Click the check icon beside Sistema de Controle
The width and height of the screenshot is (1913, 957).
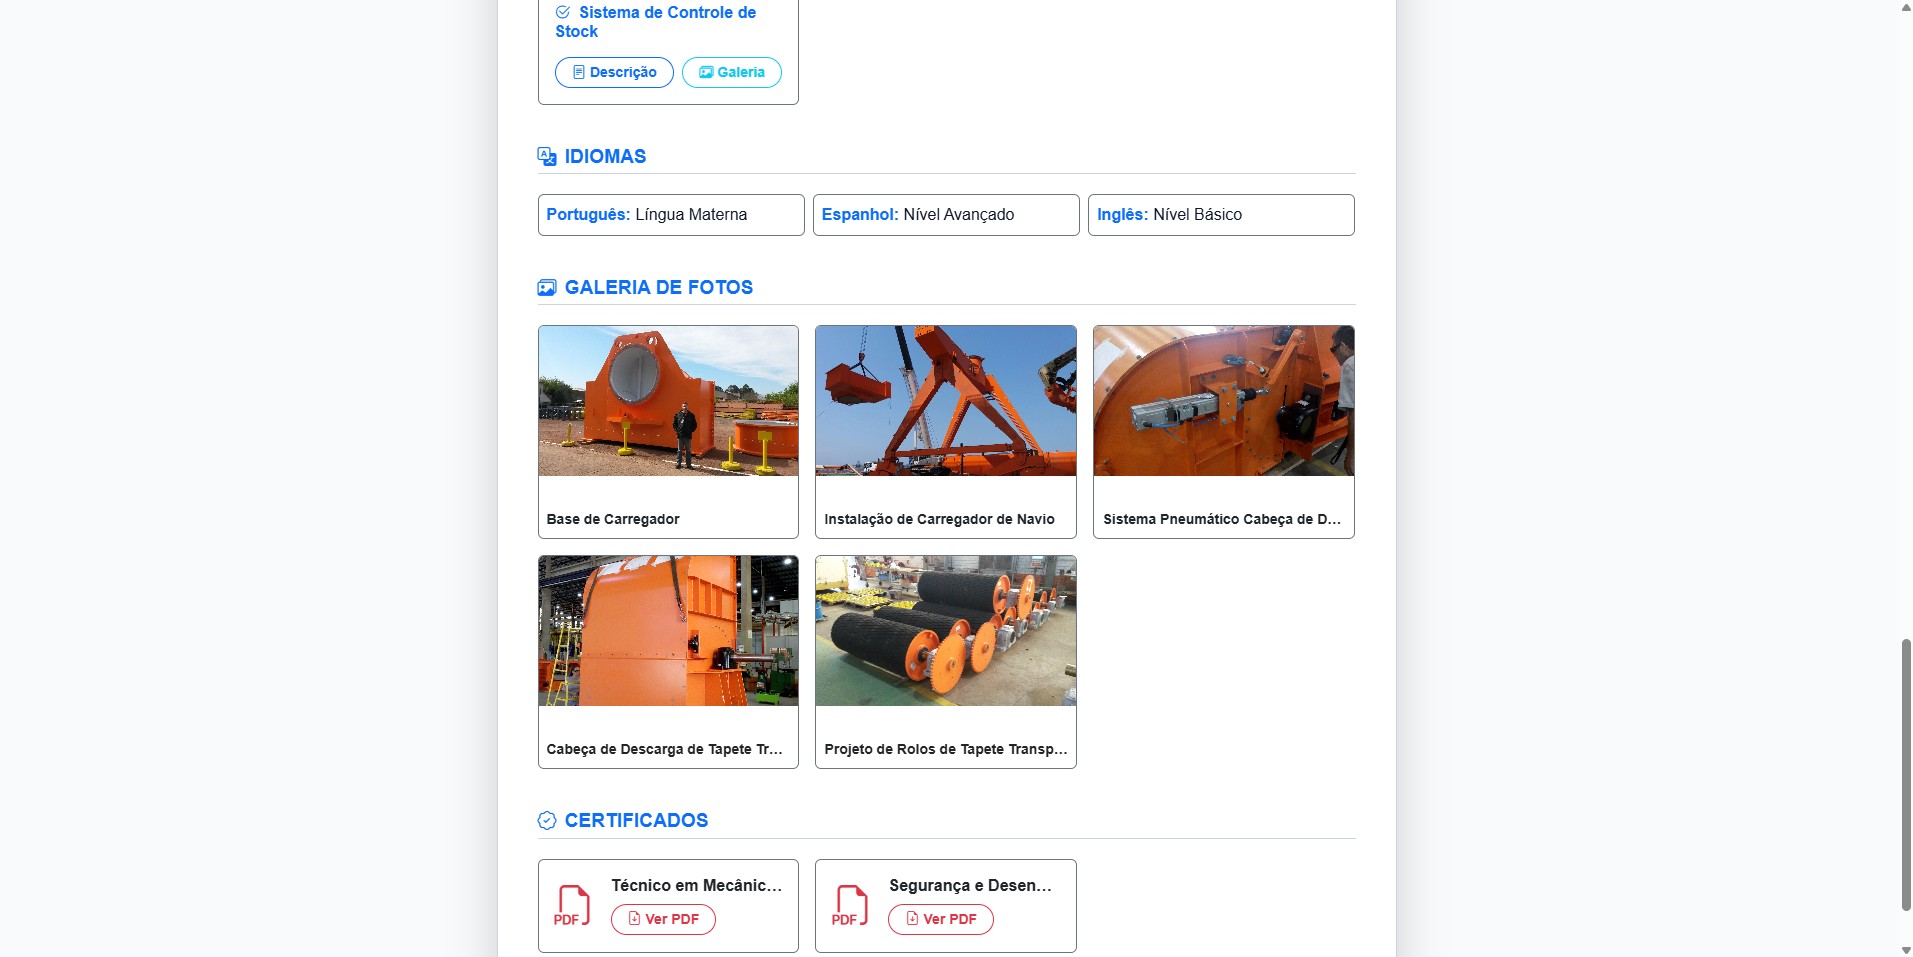(x=563, y=13)
